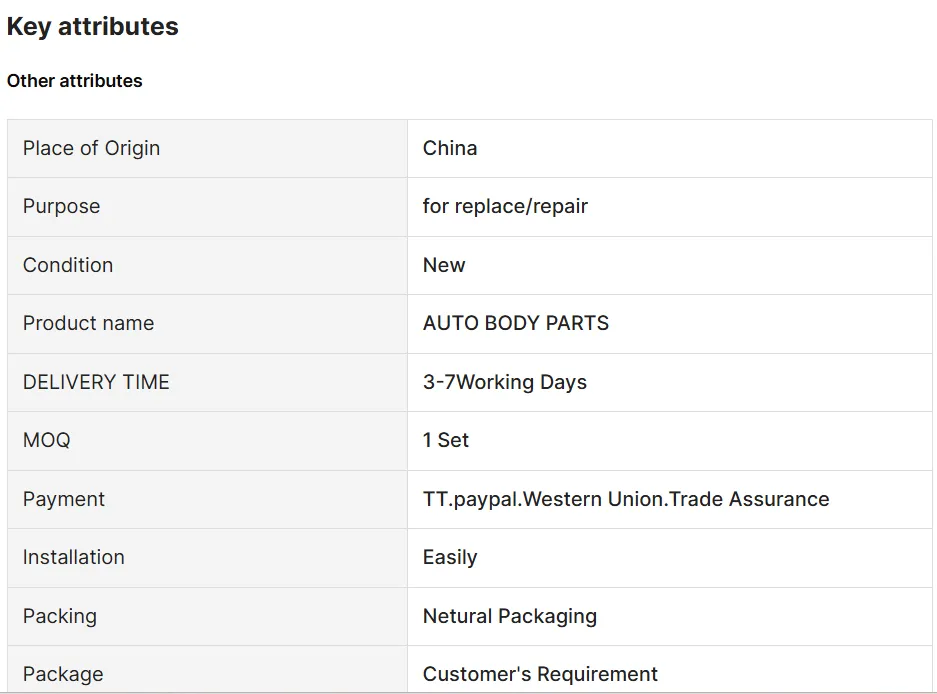
Task: Click the 1 Set value
Action: 446,440
